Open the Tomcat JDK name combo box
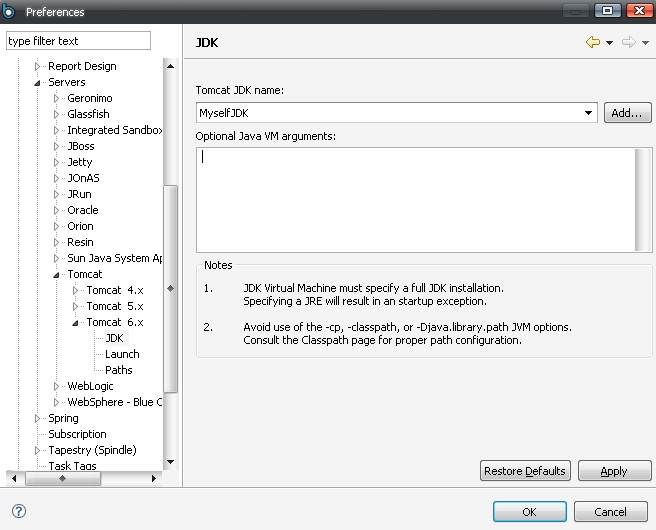Viewport: 656px width, 530px height. (x=396, y=113)
